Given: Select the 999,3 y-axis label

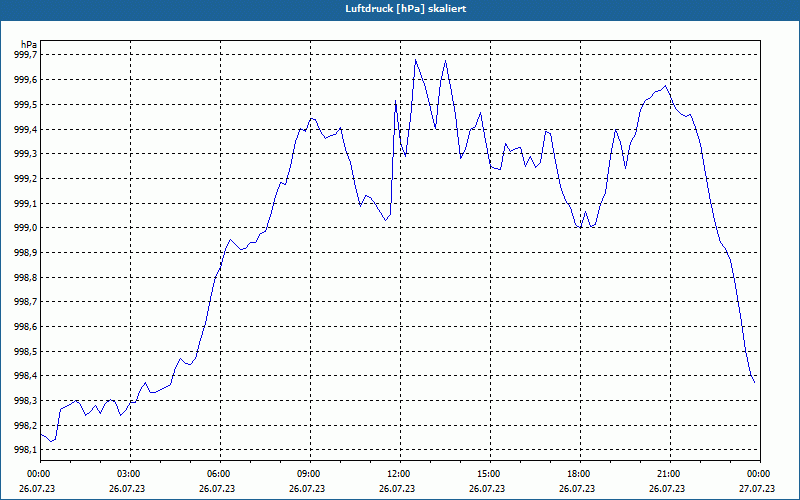Looking at the screenshot, I should coord(25,154).
